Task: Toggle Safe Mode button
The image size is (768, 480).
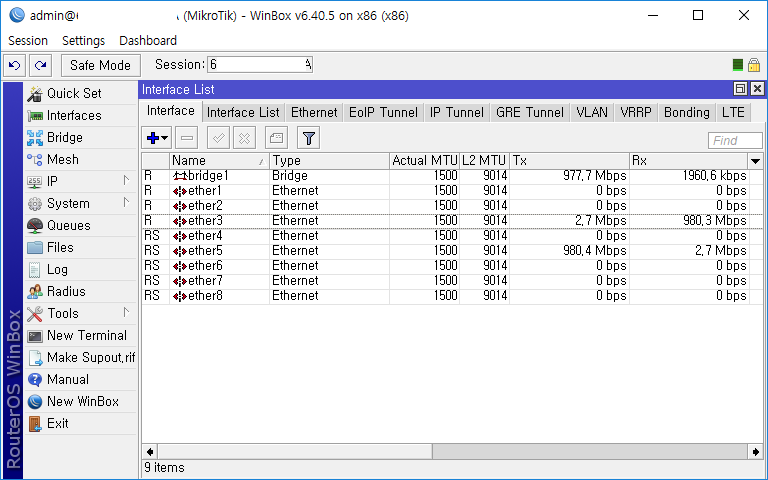Action: 100,65
